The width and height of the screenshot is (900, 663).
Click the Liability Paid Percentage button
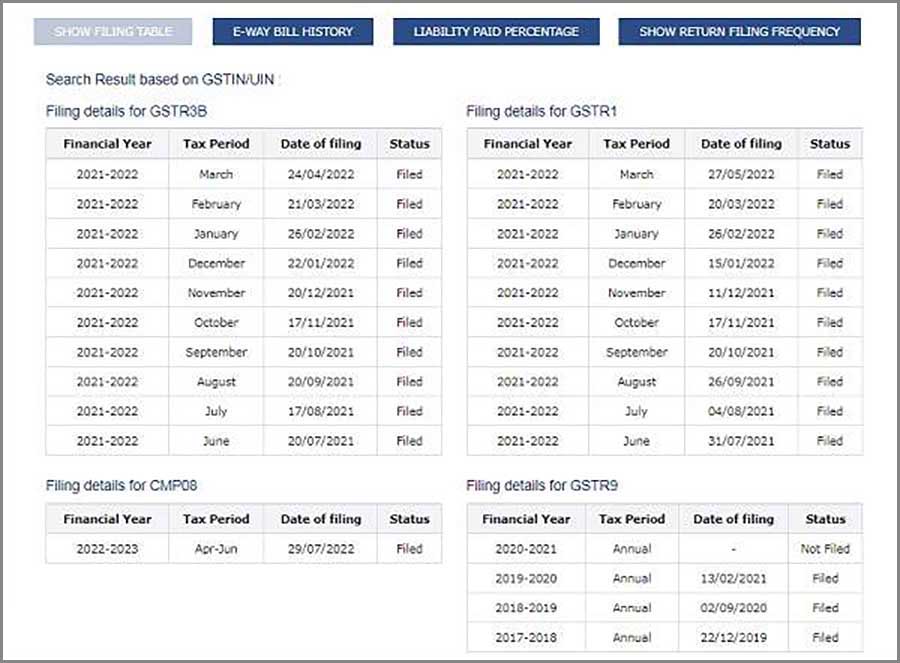click(496, 32)
